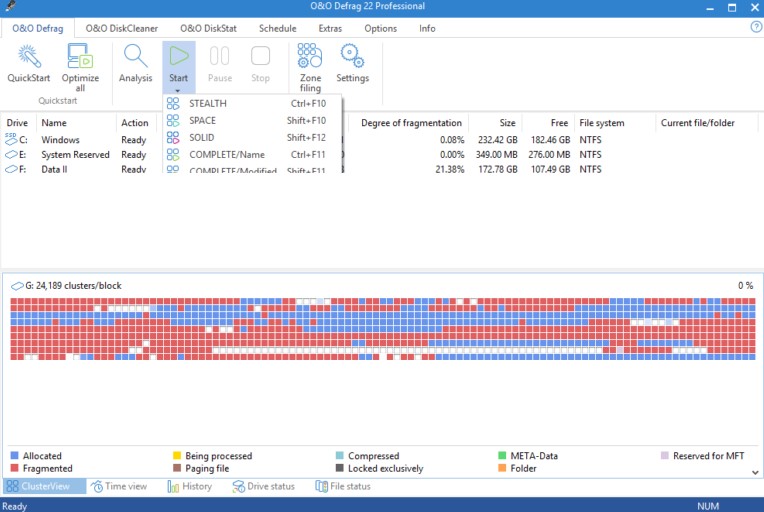The height and width of the screenshot is (512, 764).
Task: Switch to Drive status view
Action: pyautogui.click(x=264, y=486)
